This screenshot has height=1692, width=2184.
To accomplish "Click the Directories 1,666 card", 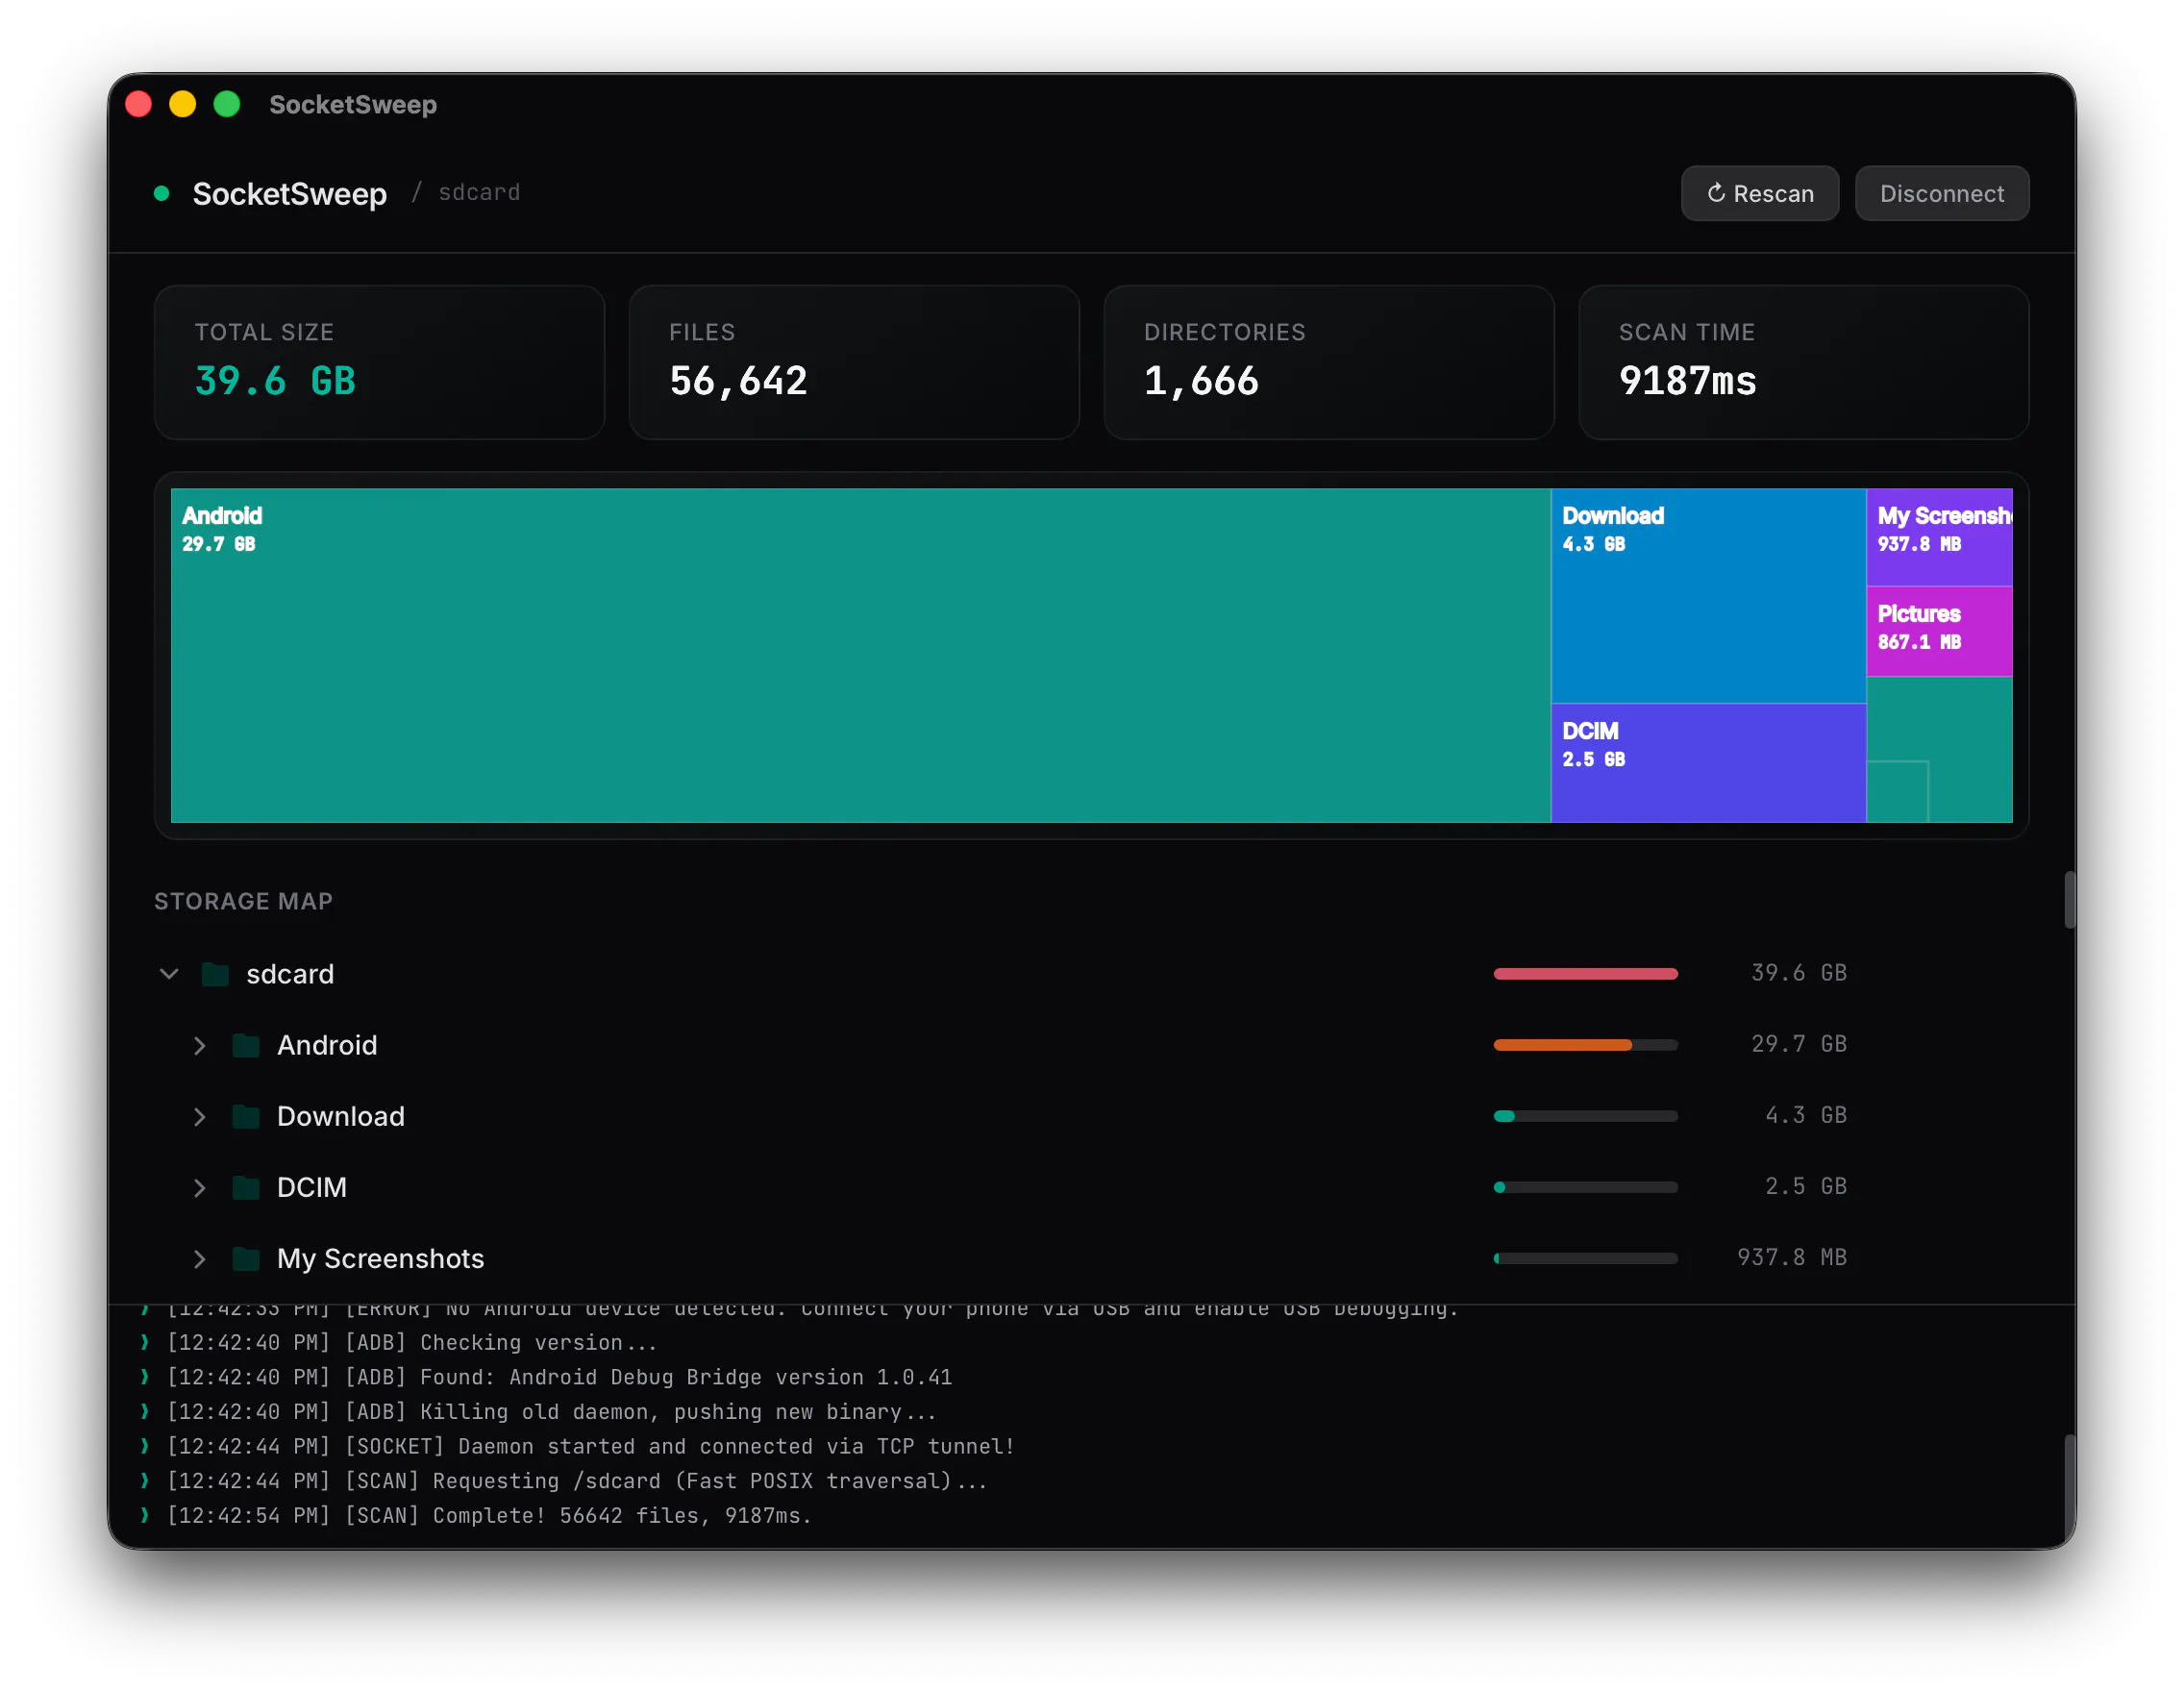I will coord(1329,362).
